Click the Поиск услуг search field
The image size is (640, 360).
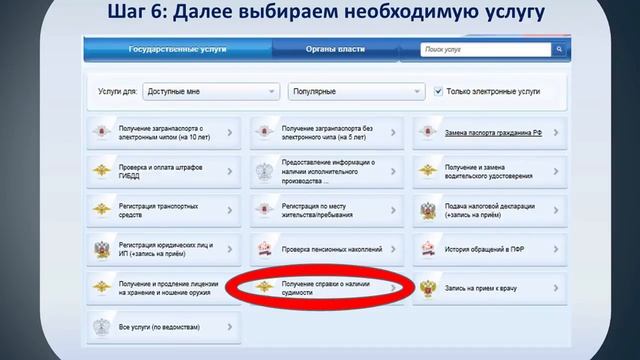486,49
